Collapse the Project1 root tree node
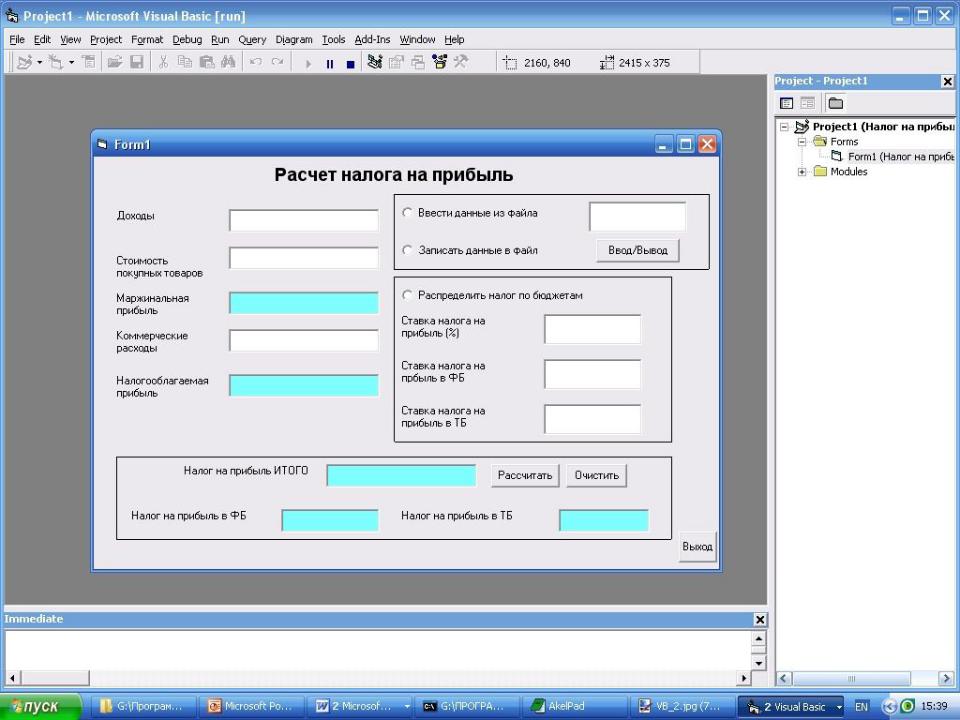960x720 pixels. pyautogui.click(x=784, y=127)
